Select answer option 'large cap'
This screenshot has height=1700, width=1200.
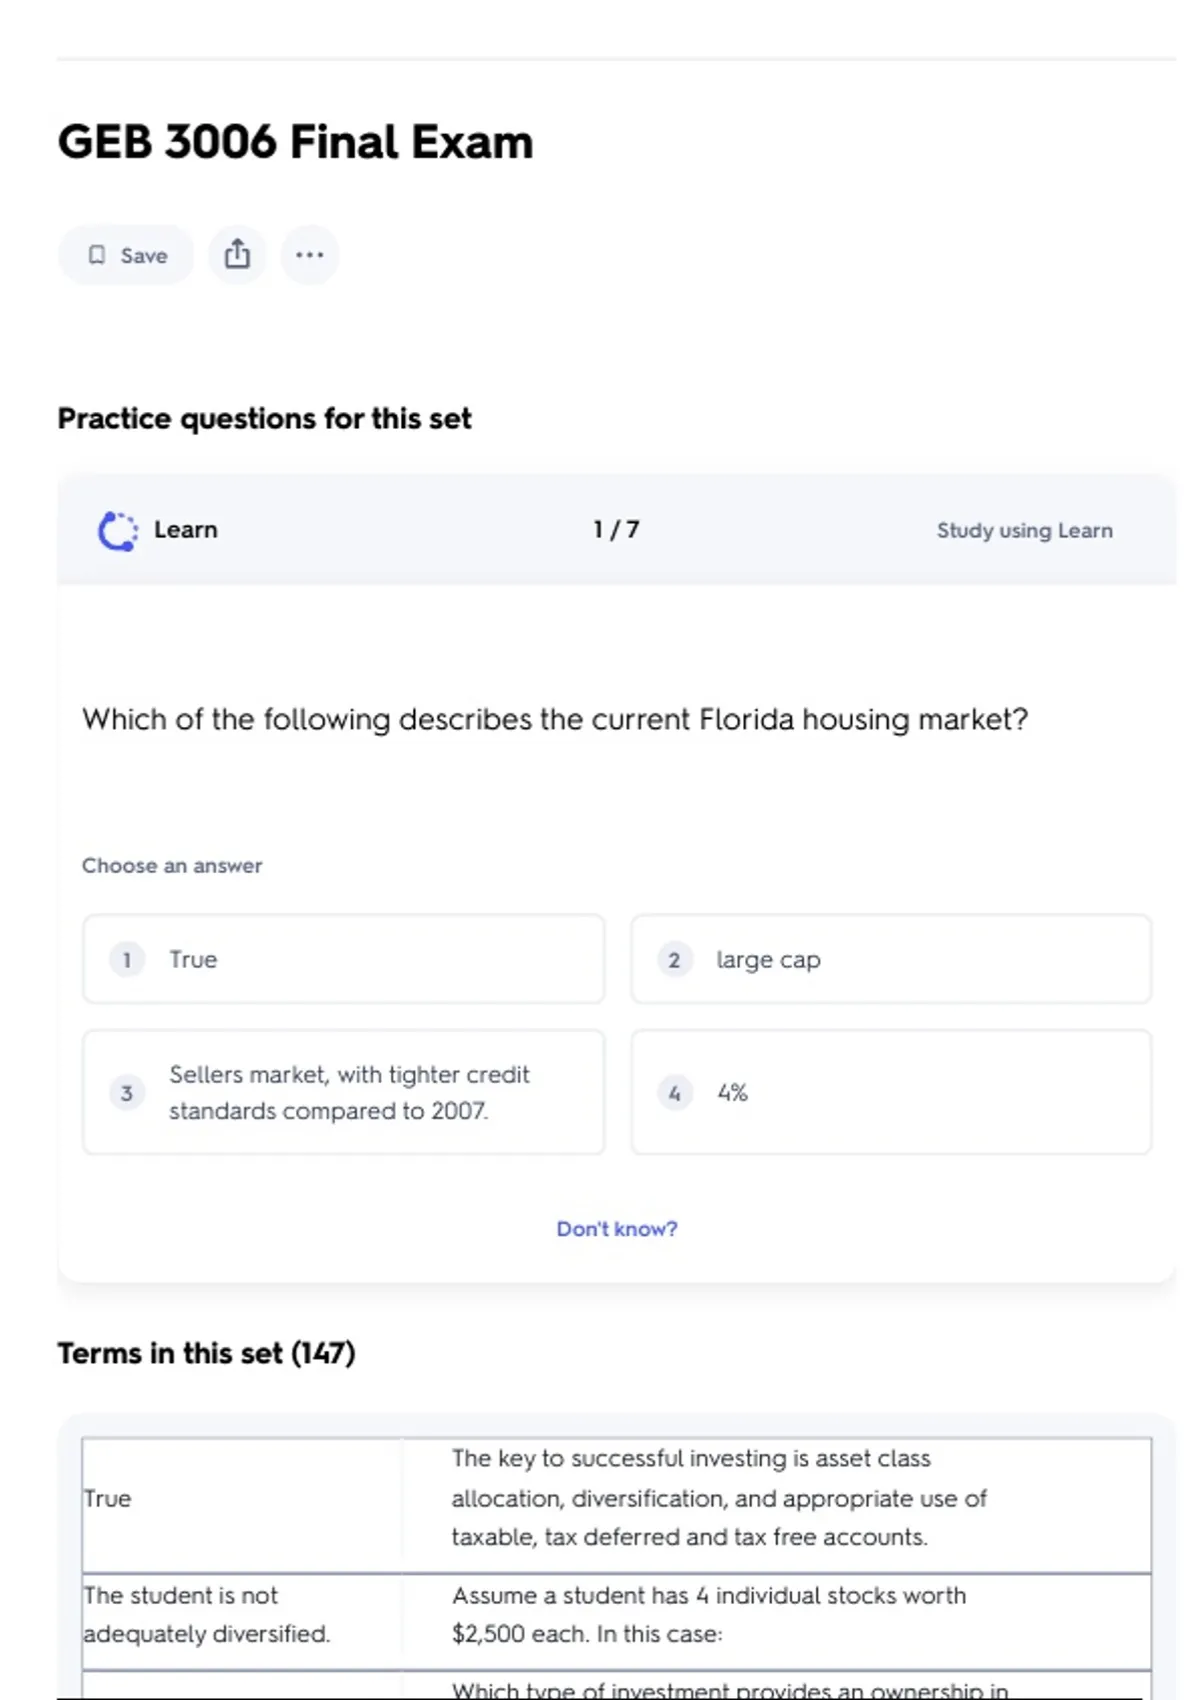coord(890,959)
